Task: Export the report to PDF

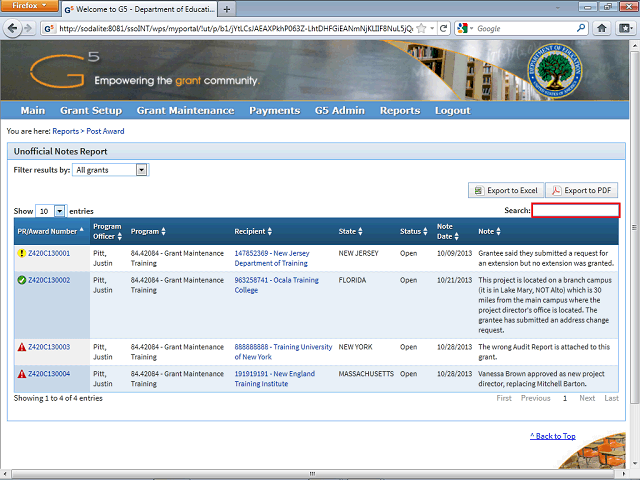Action: point(582,190)
